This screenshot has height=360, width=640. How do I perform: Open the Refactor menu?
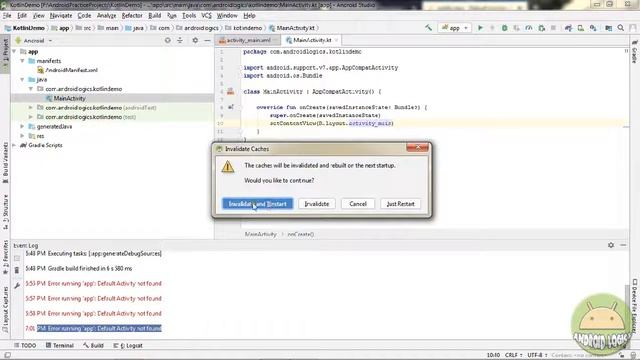(132, 16)
